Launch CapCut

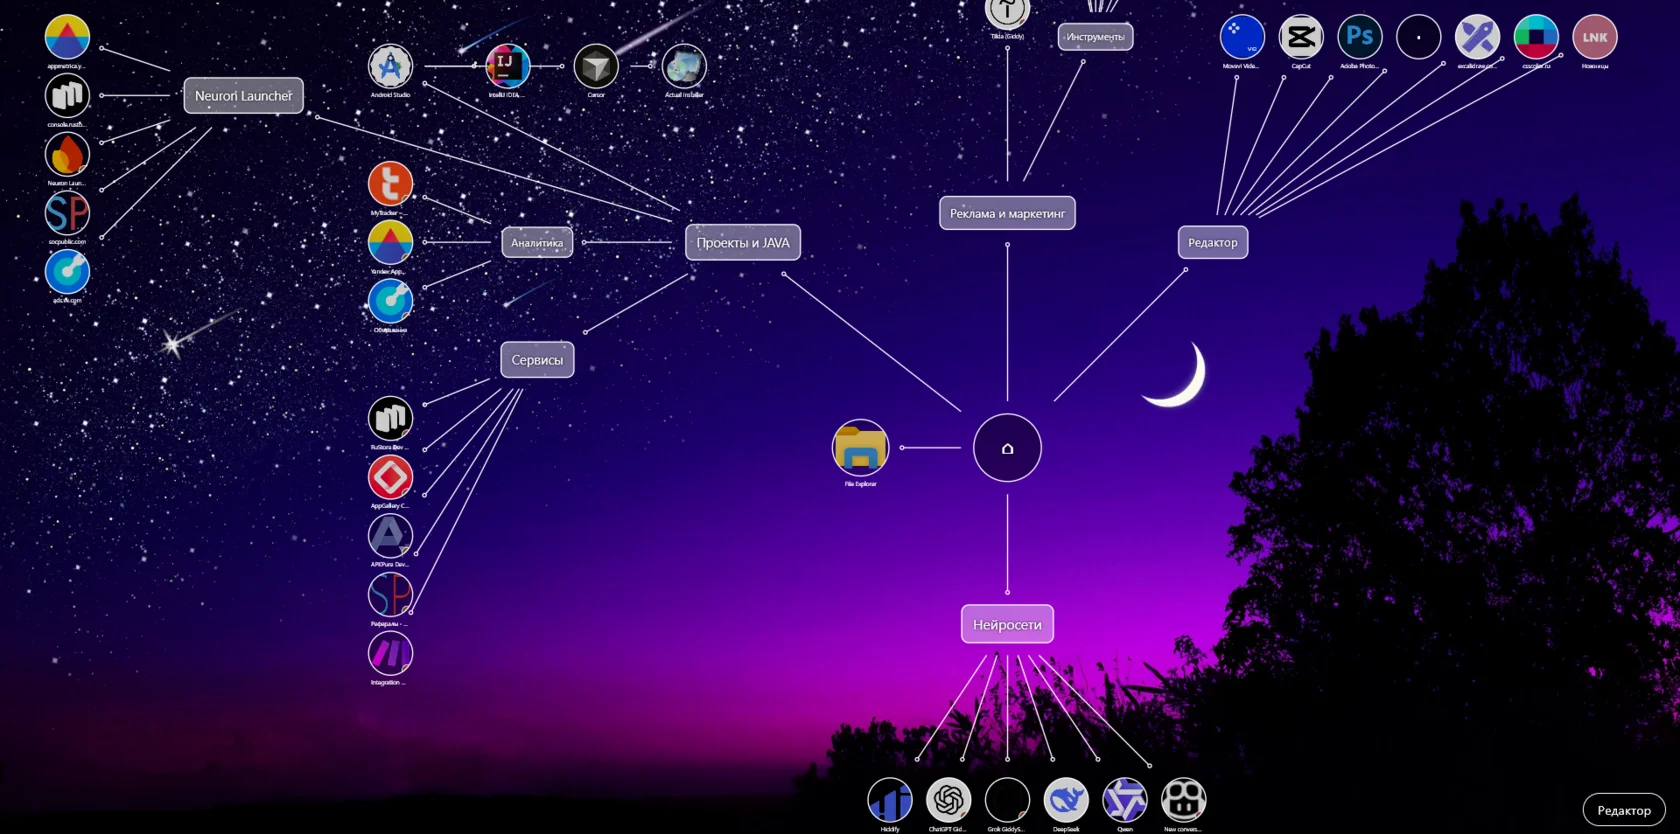(1301, 37)
